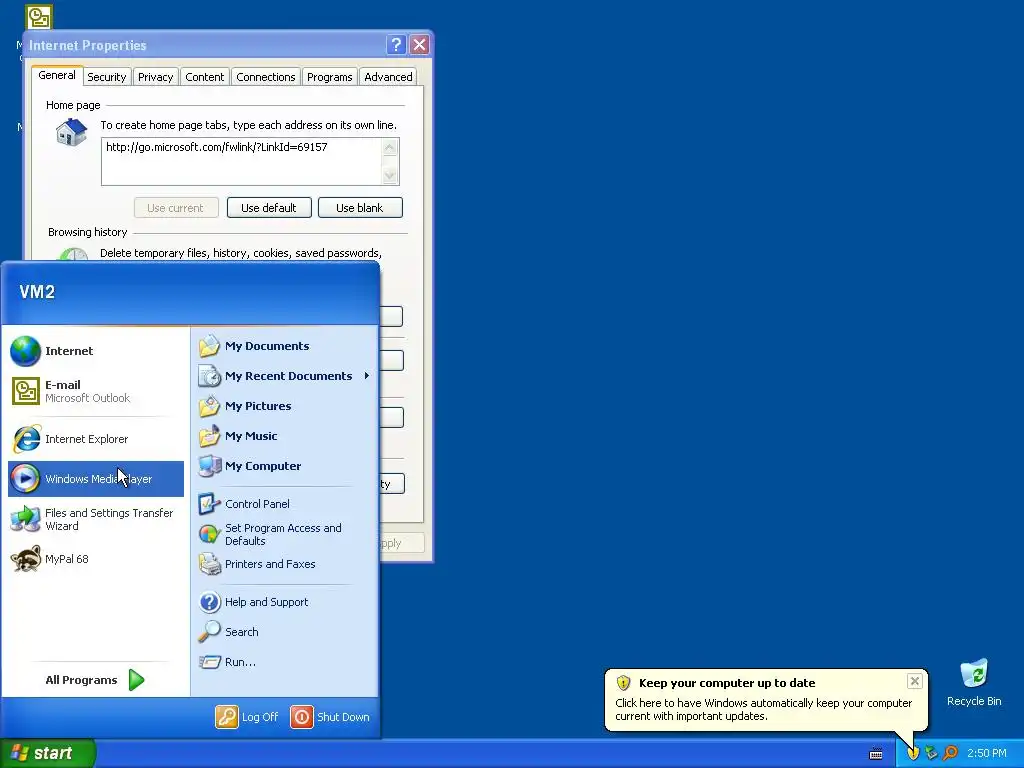The width and height of the screenshot is (1024, 768).
Task: Open Search from Start menu
Action: click(284, 632)
